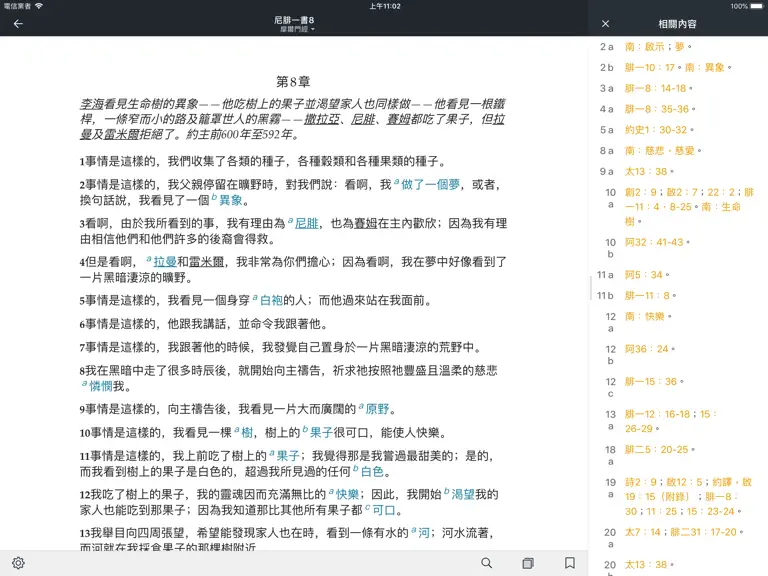The width and height of the screenshot is (768, 576).
Task: Open reference 5a 約史1：30-32
Action: point(659,130)
